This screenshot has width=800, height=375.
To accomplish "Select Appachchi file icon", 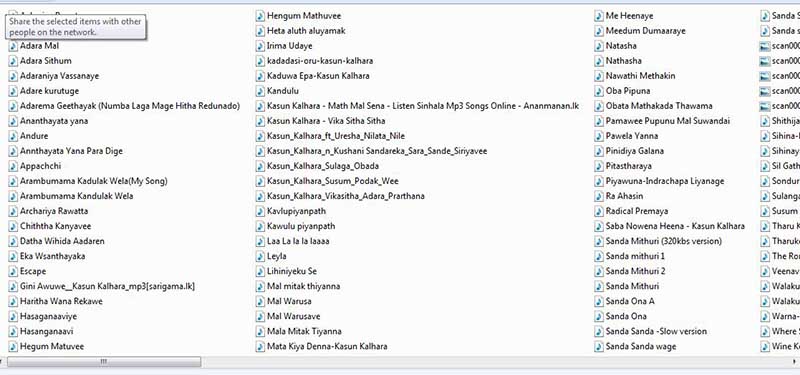I will point(13,166).
